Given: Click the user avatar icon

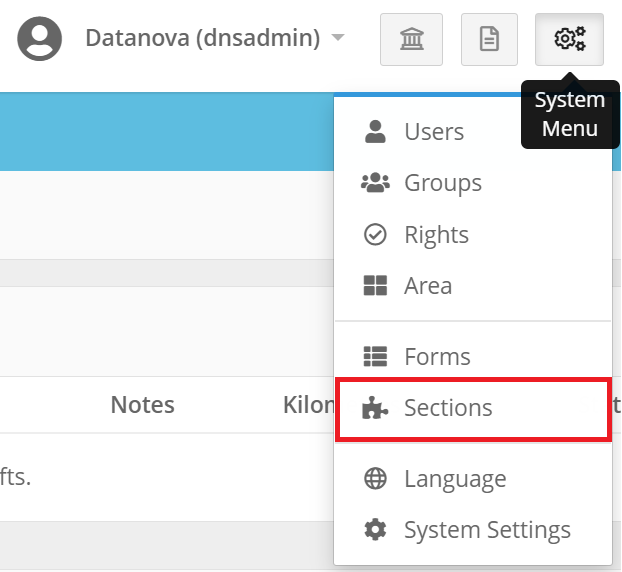Looking at the screenshot, I should (39, 38).
